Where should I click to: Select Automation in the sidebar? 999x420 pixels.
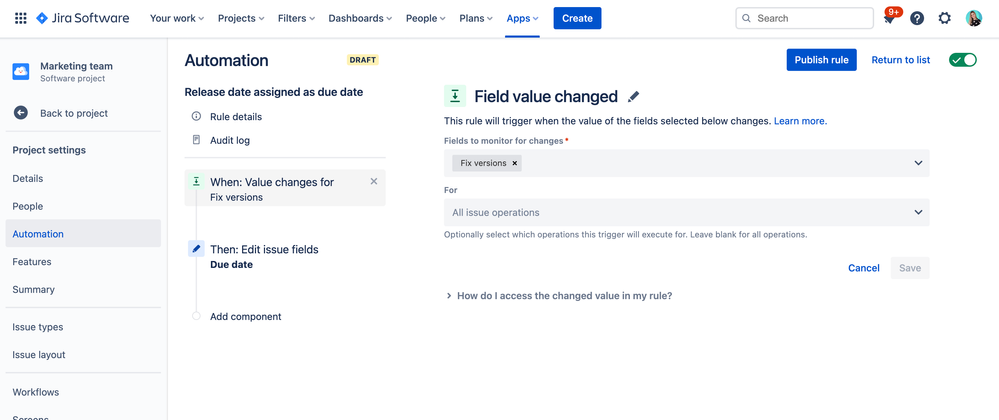tap(83, 234)
